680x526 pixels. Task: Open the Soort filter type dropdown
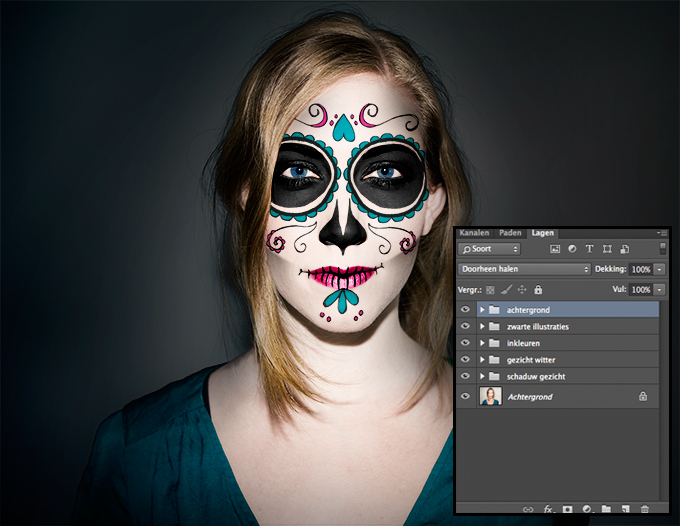tap(490, 249)
